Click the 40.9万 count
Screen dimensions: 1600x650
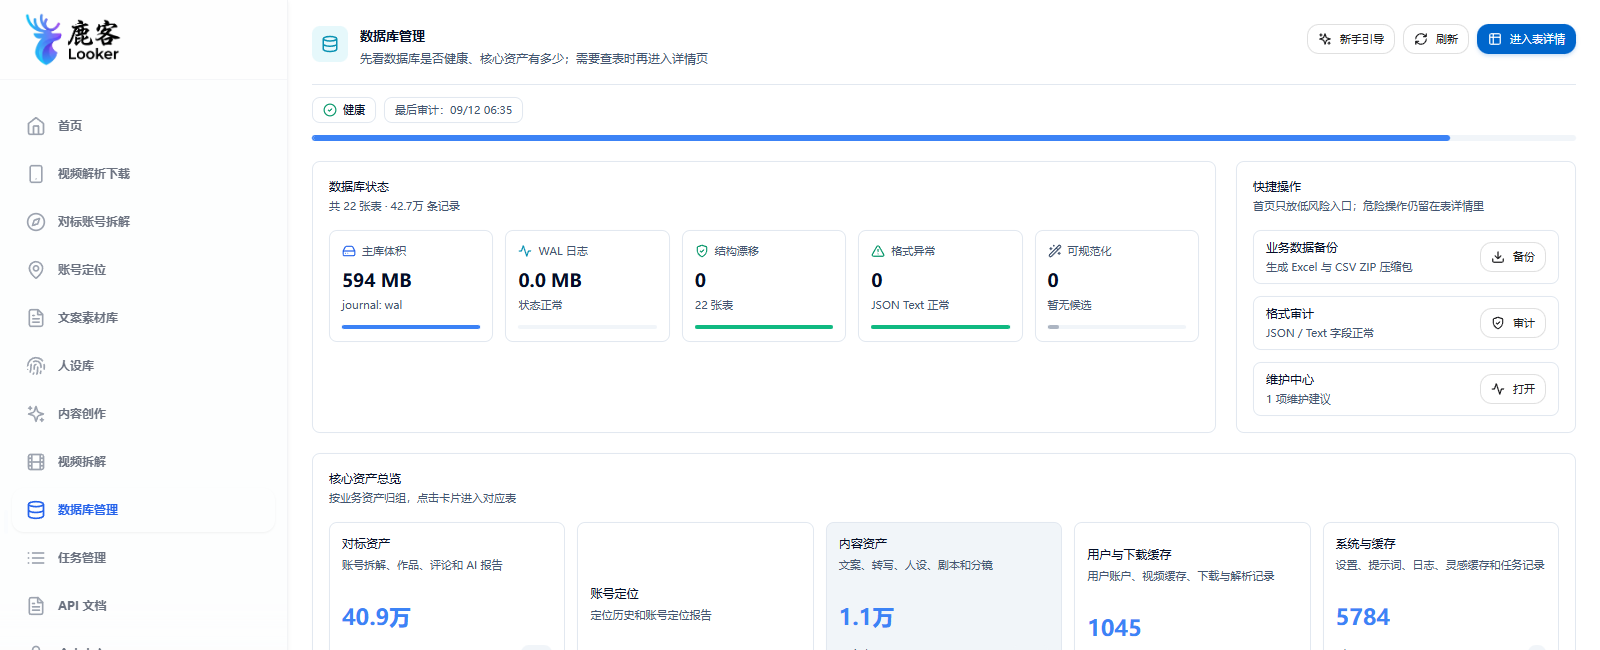tap(376, 618)
